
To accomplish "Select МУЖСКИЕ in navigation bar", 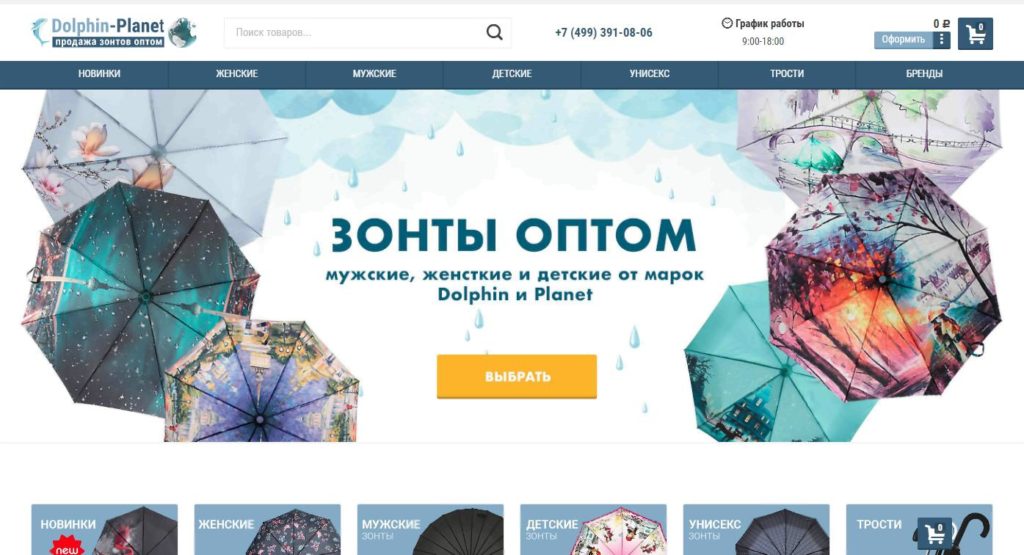I will (374, 74).
